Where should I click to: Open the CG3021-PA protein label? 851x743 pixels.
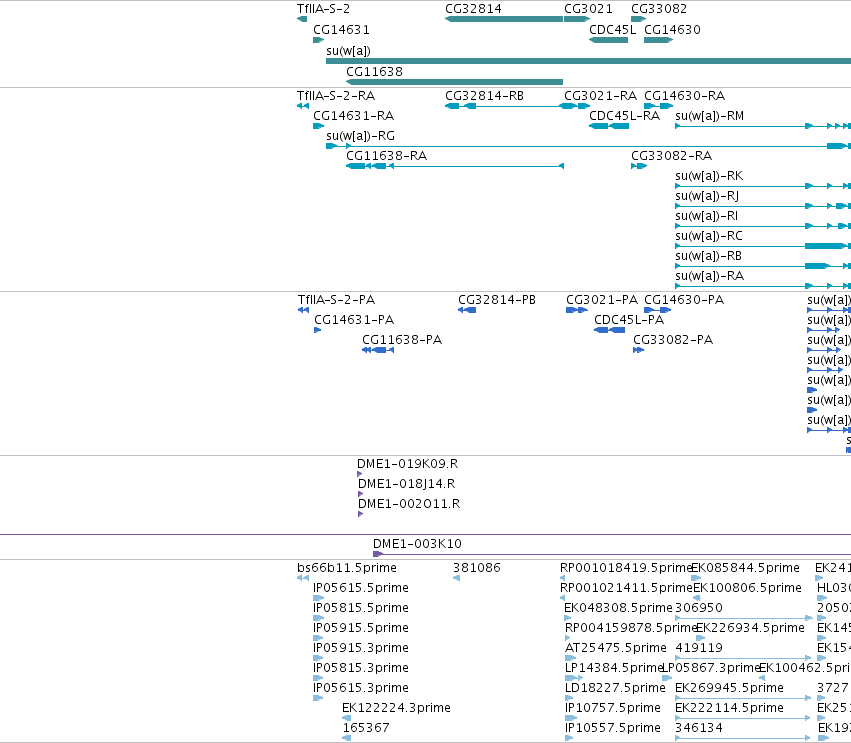602,300
